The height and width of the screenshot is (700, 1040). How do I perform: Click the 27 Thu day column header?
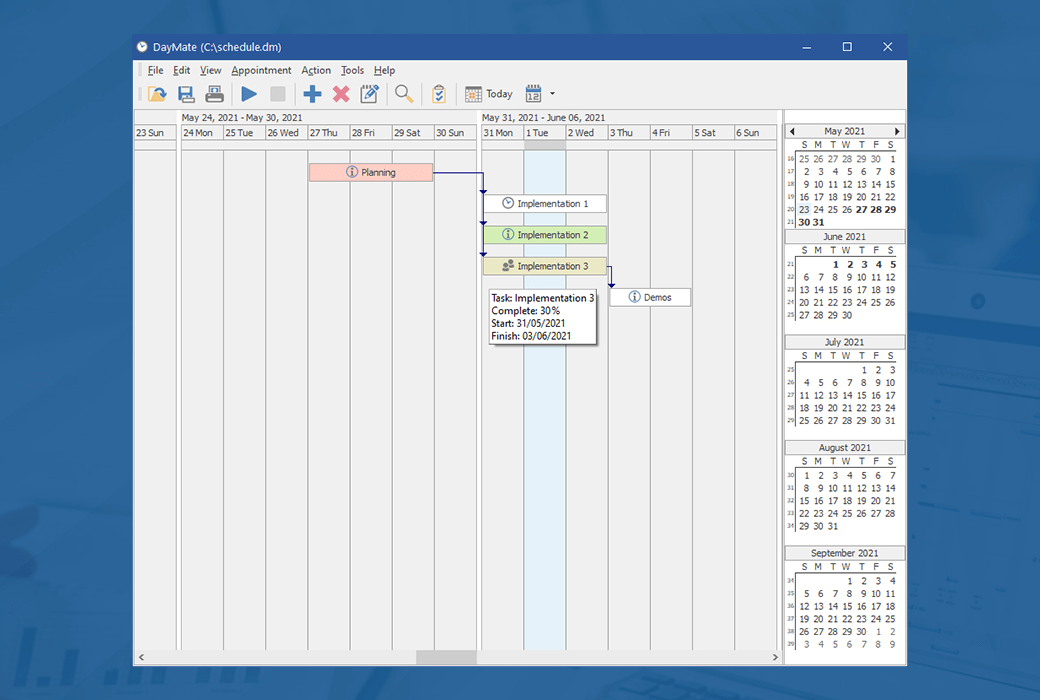328,133
